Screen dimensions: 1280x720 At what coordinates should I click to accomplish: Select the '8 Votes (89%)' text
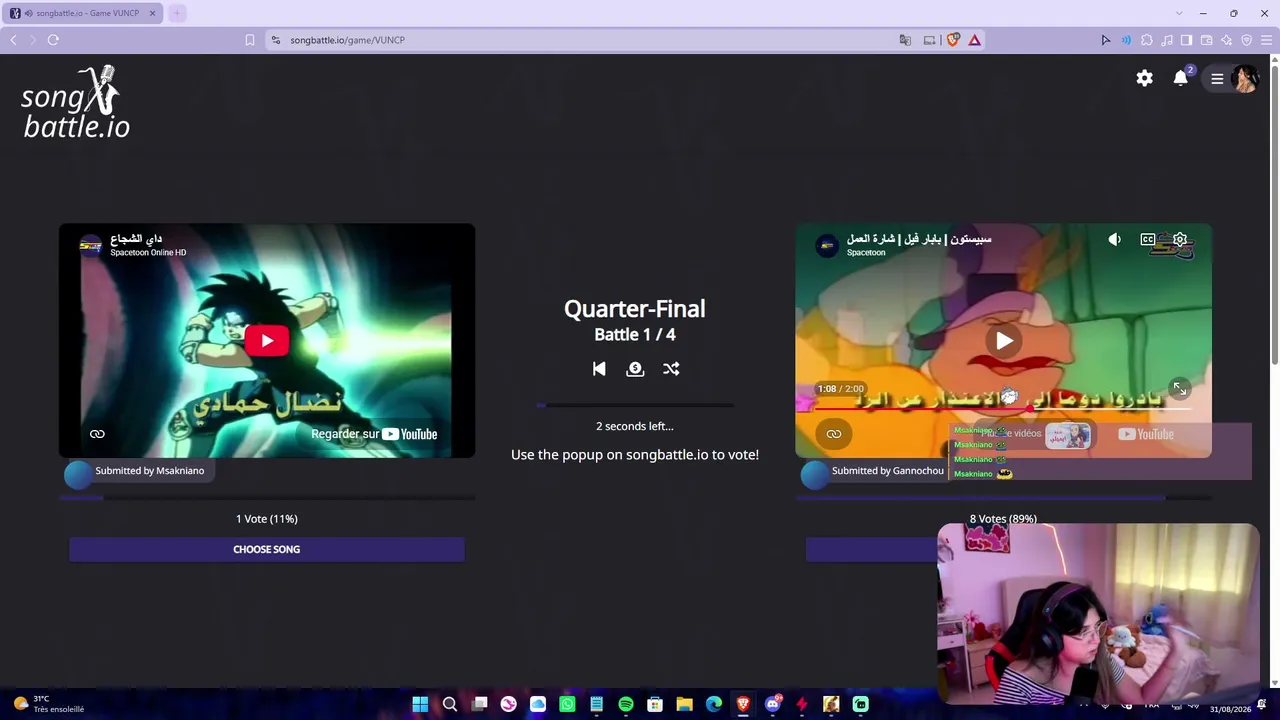point(1003,519)
